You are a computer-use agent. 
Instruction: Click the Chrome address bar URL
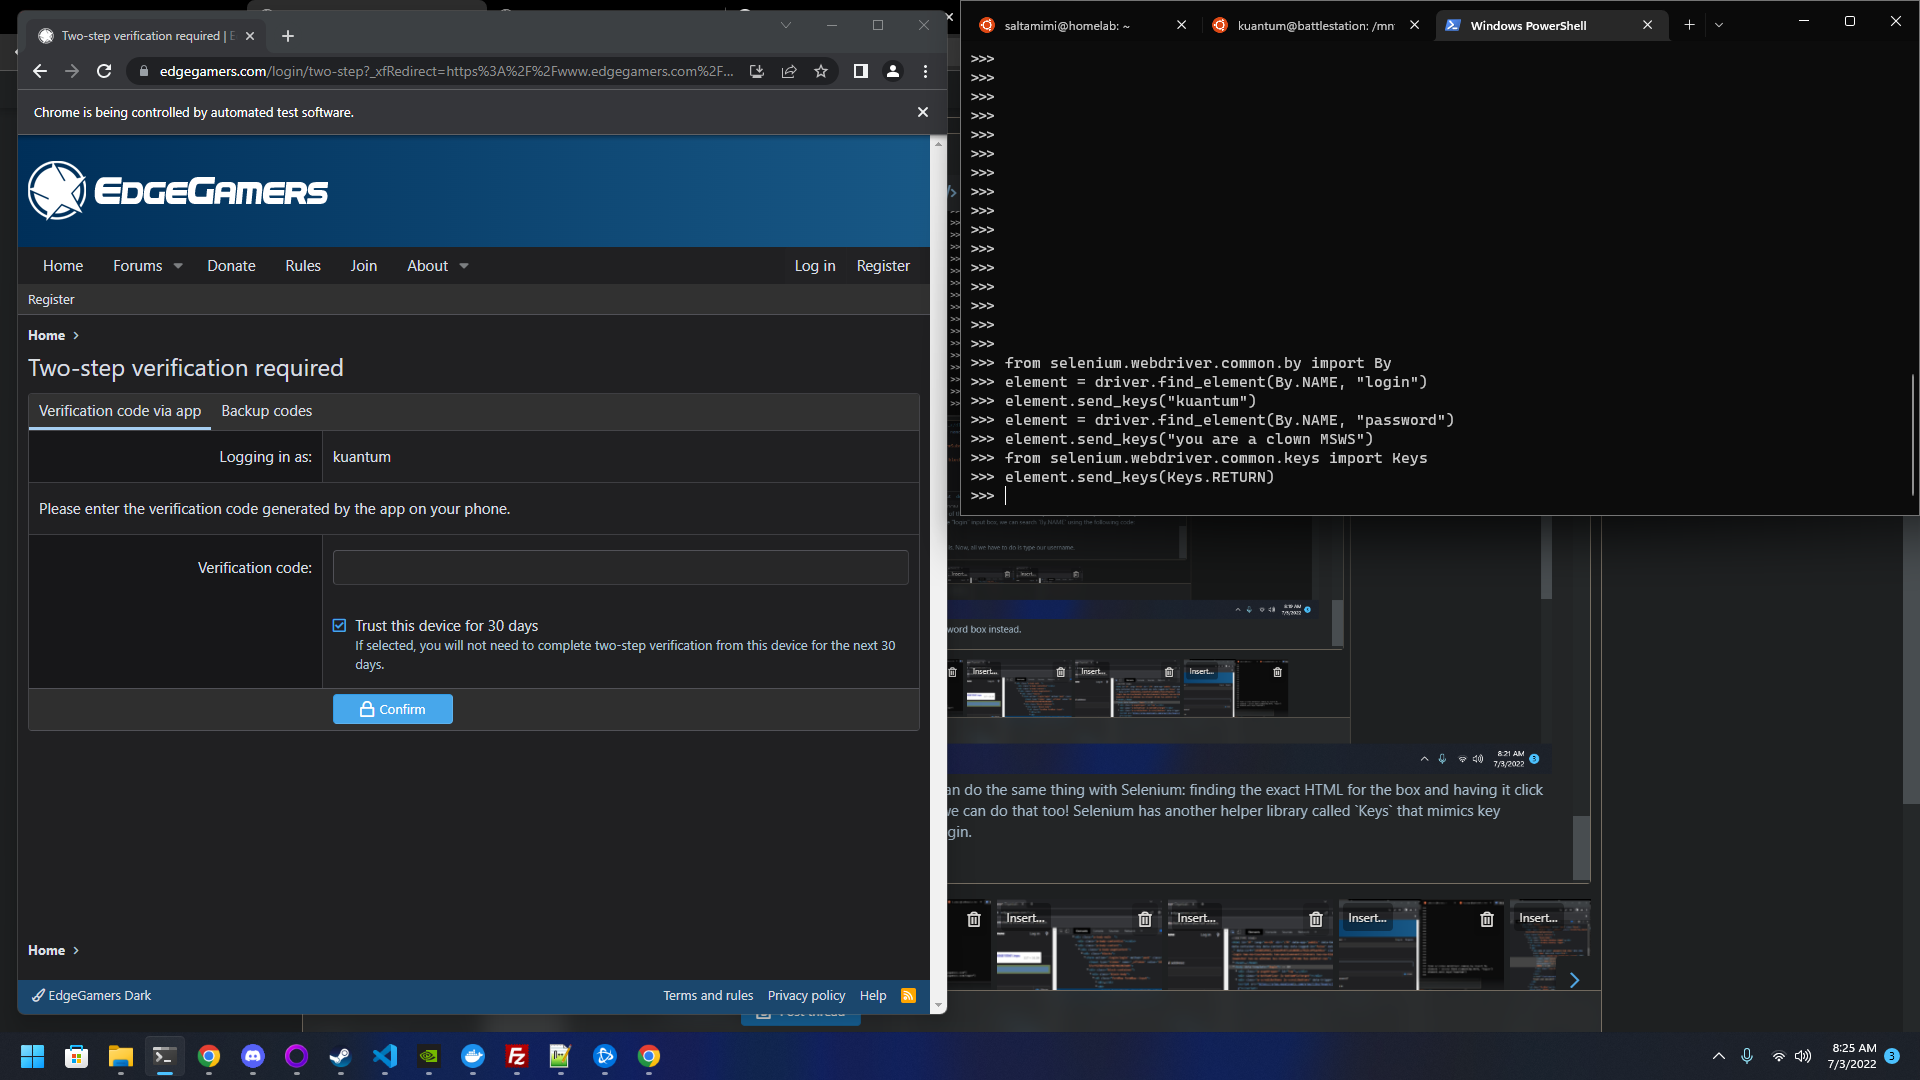[x=446, y=71]
